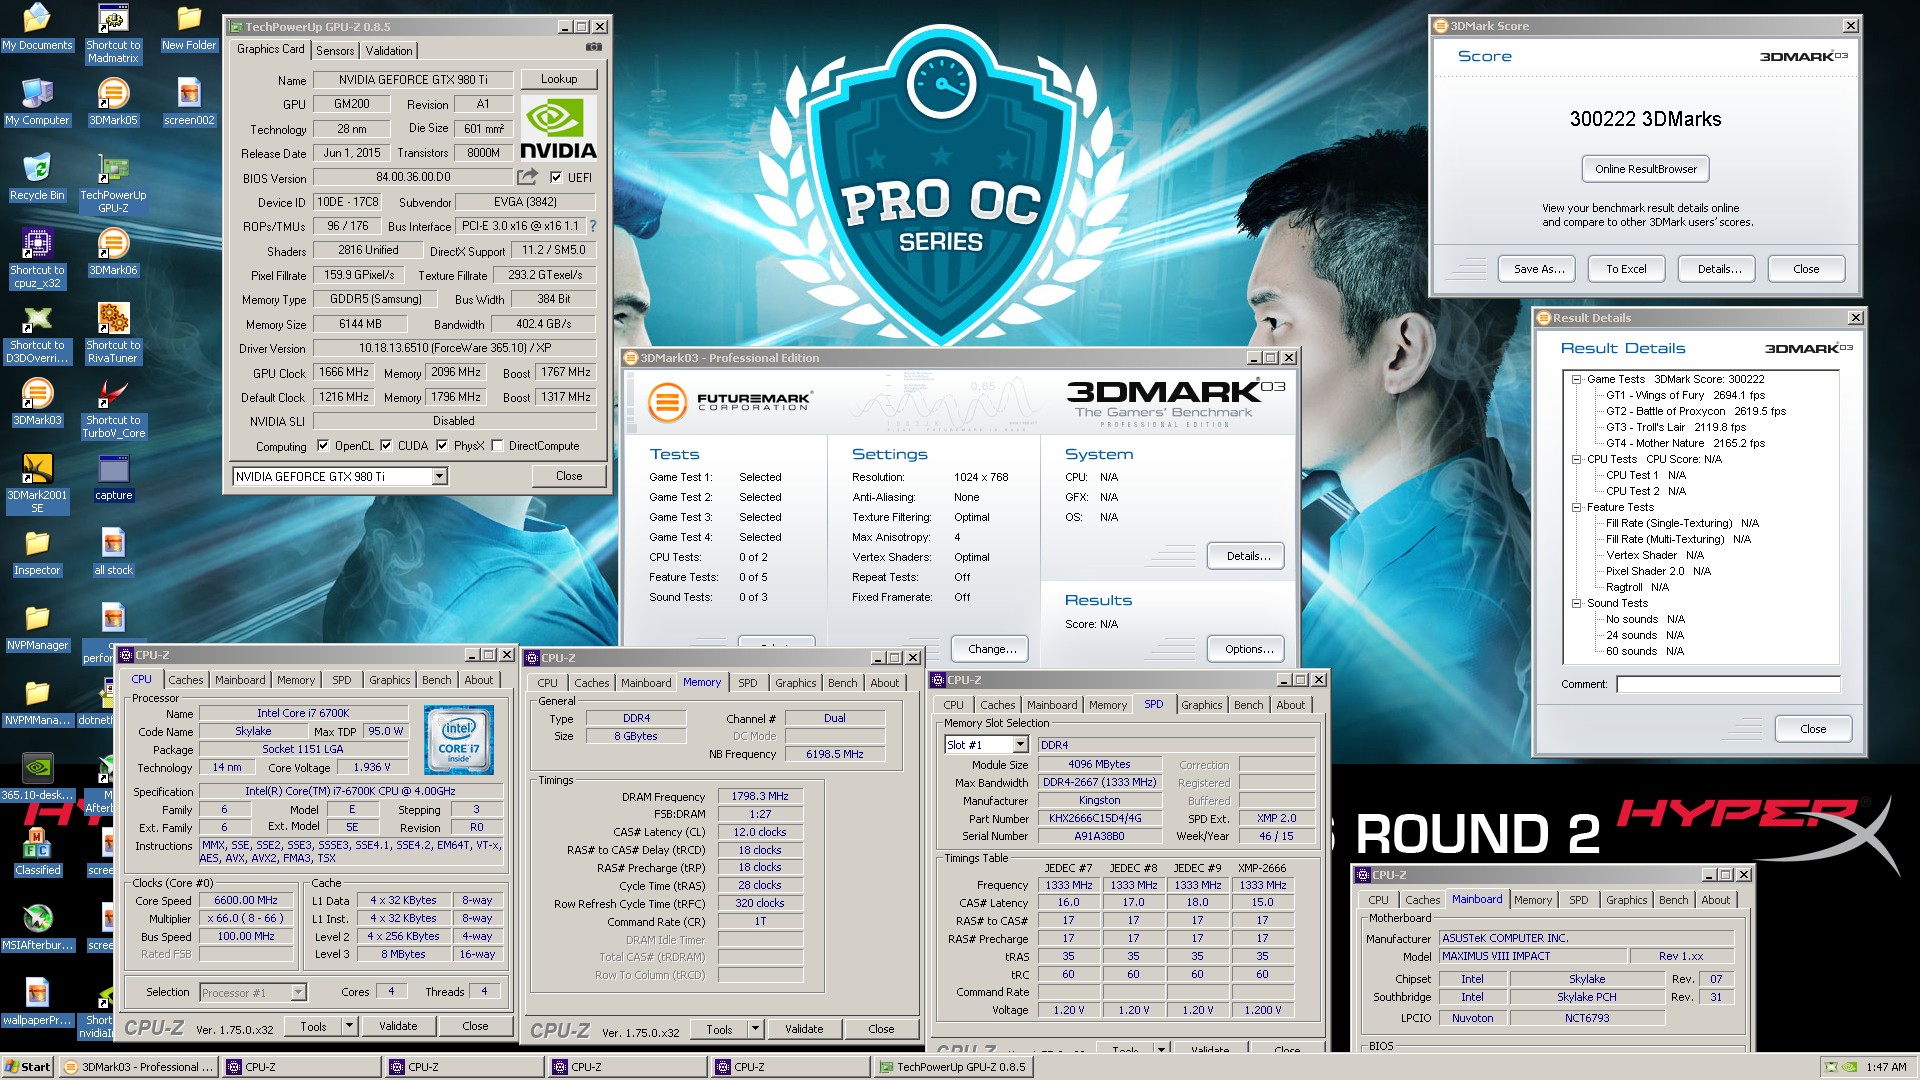Open the GPU selection dropdown in GPU-Z
Screen dimensions: 1920x1080
[439, 477]
